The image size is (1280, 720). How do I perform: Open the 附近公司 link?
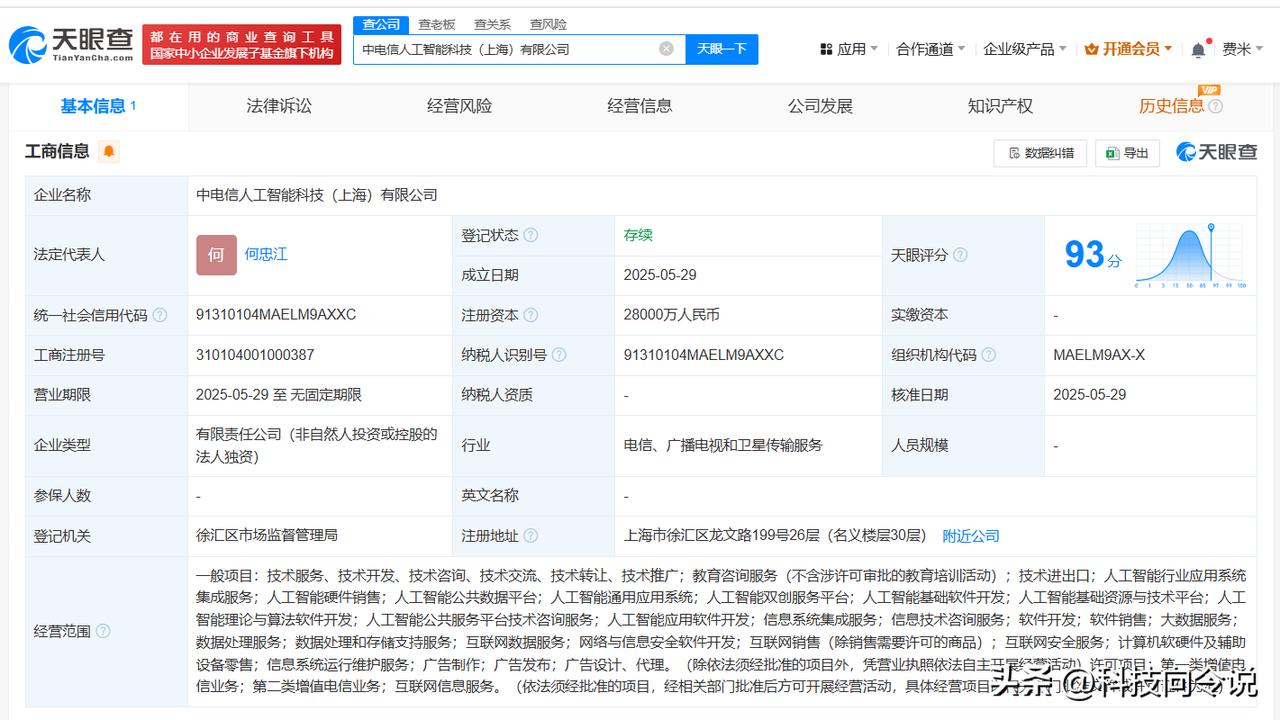[971, 536]
